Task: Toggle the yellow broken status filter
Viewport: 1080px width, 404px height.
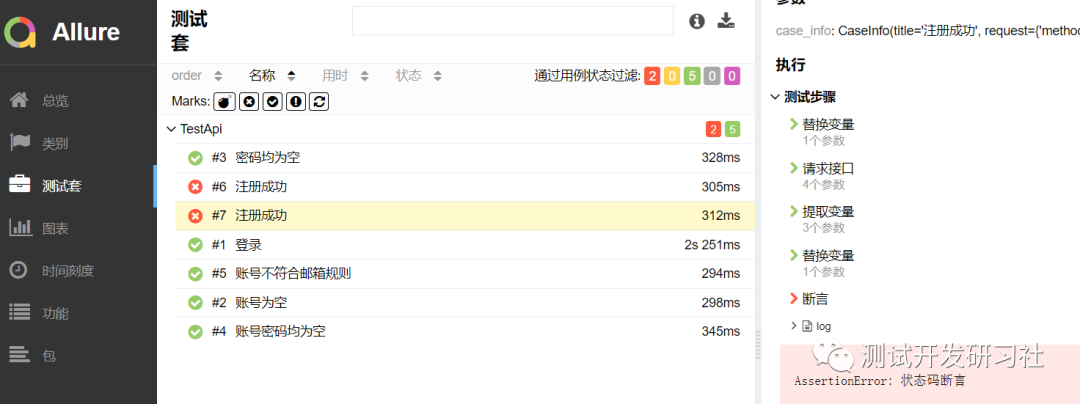Action: [x=672, y=76]
